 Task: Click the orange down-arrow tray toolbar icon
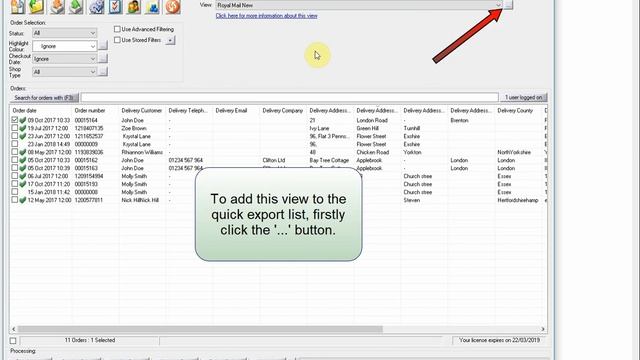(x=57, y=7)
